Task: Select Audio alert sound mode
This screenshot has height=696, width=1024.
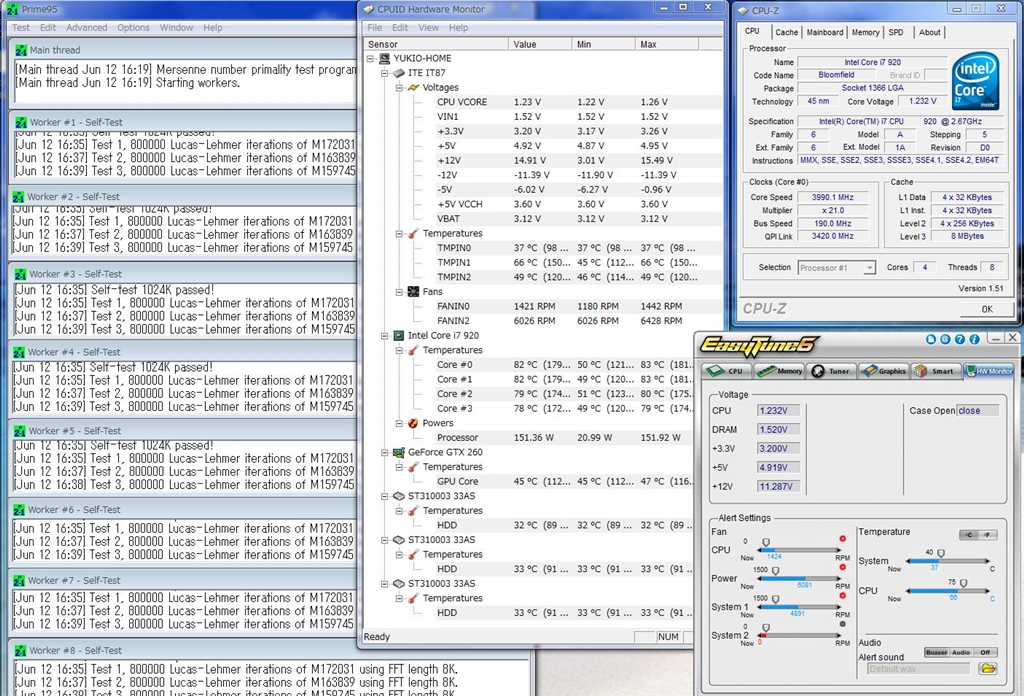Action: (x=961, y=652)
